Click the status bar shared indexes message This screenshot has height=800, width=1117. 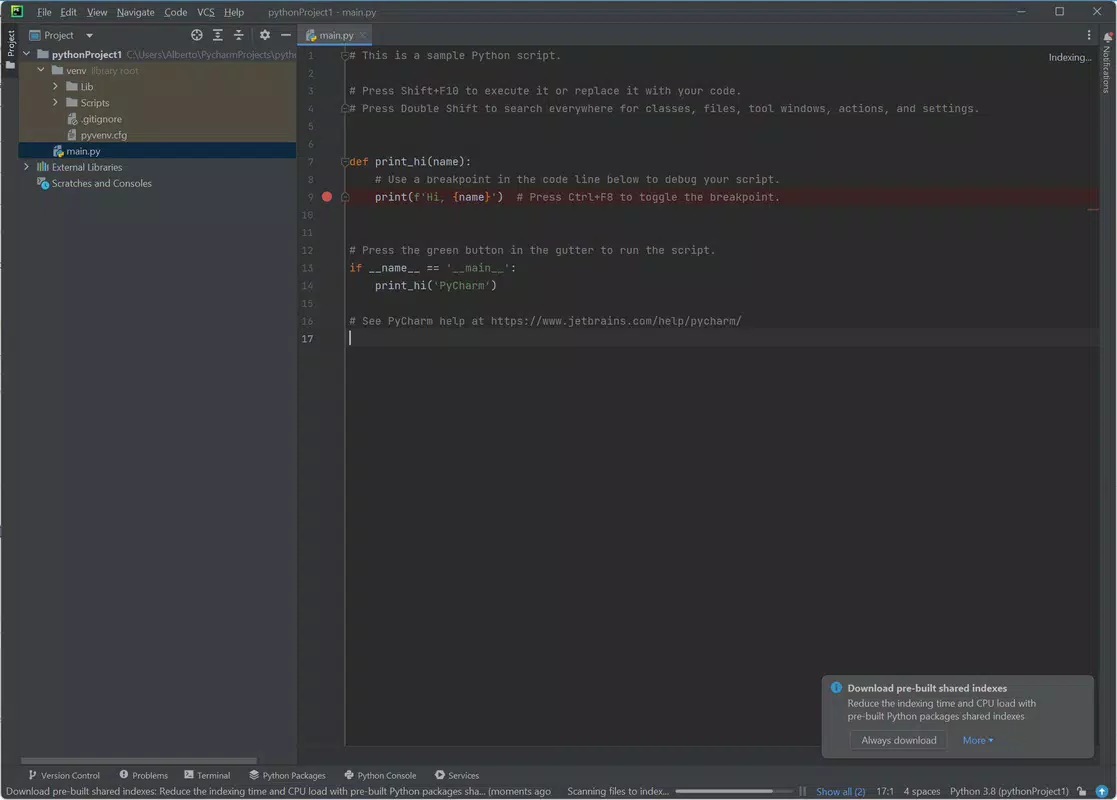pos(278,791)
